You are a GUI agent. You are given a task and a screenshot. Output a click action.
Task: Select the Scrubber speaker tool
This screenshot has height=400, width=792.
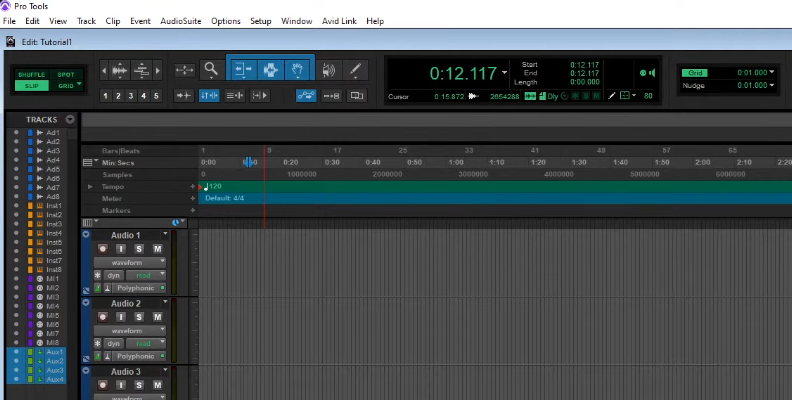pos(328,70)
